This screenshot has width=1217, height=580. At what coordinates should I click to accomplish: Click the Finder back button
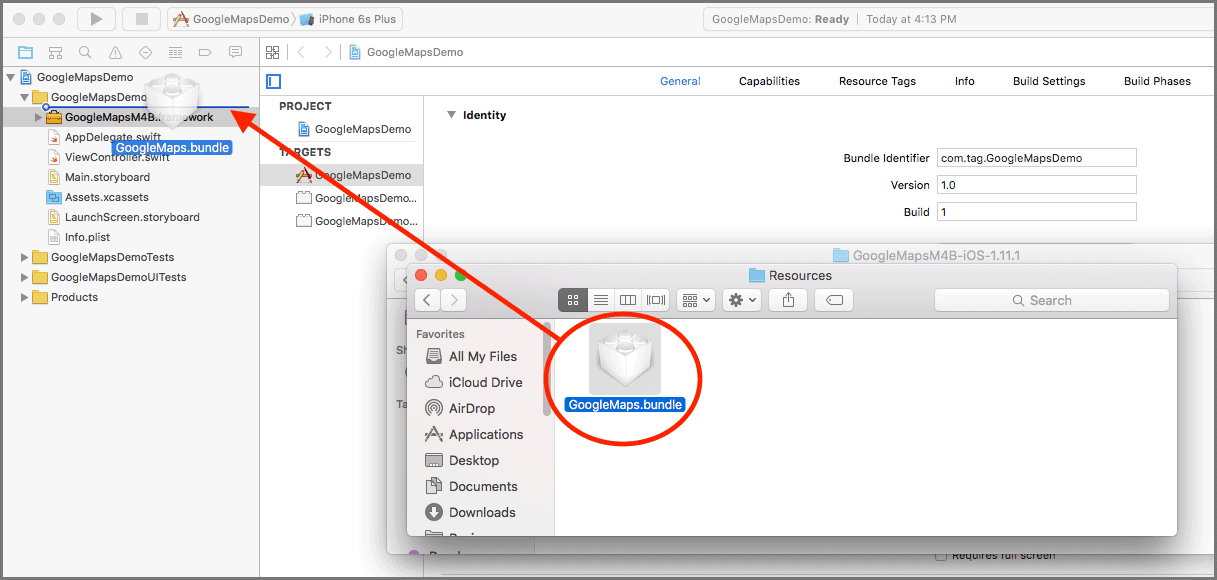[428, 300]
